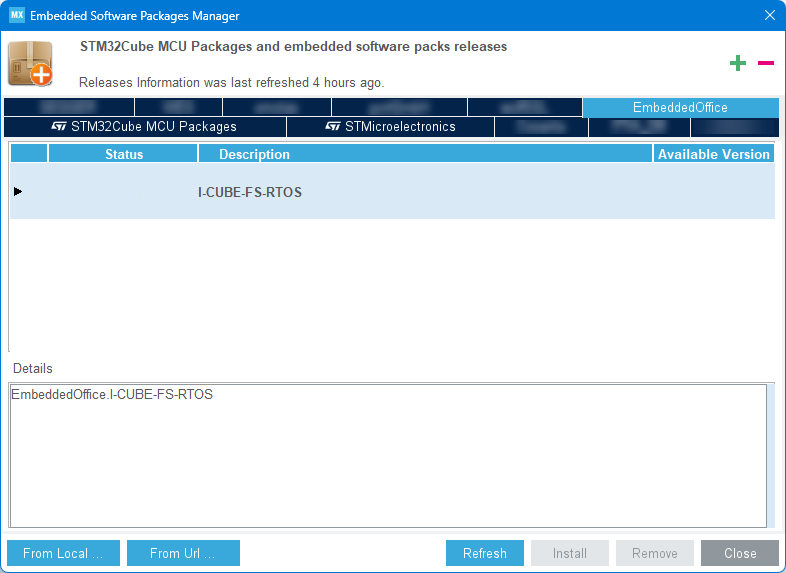Select the EmbeddedOffice tab
This screenshot has width=786, height=573.
pos(680,107)
